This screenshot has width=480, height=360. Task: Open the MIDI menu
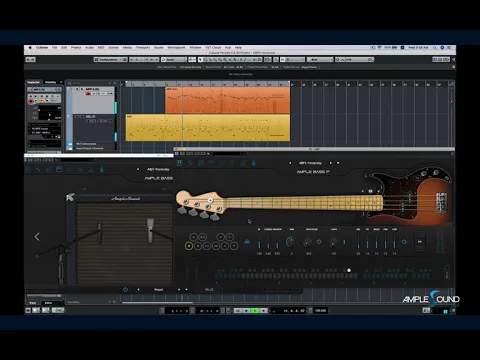pos(101,48)
